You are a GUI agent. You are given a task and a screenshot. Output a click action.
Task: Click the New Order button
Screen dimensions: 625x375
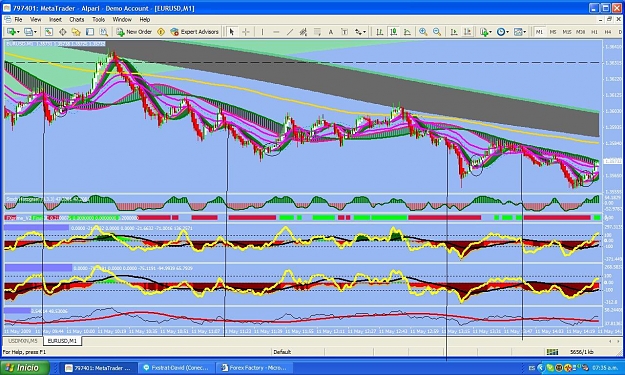click(134, 32)
